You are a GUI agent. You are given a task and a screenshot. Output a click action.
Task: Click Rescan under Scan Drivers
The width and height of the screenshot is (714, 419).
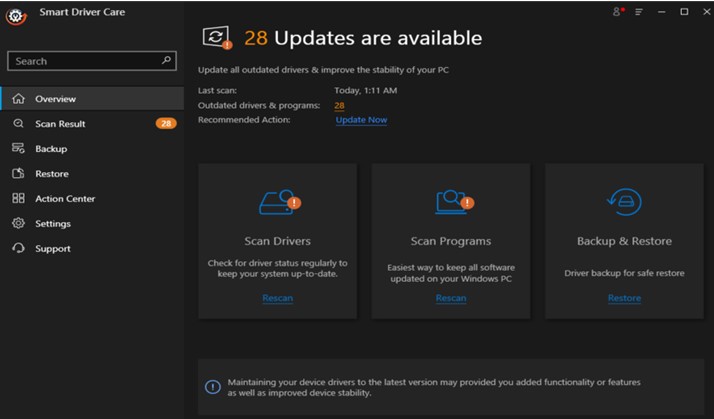(x=277, y=298)
